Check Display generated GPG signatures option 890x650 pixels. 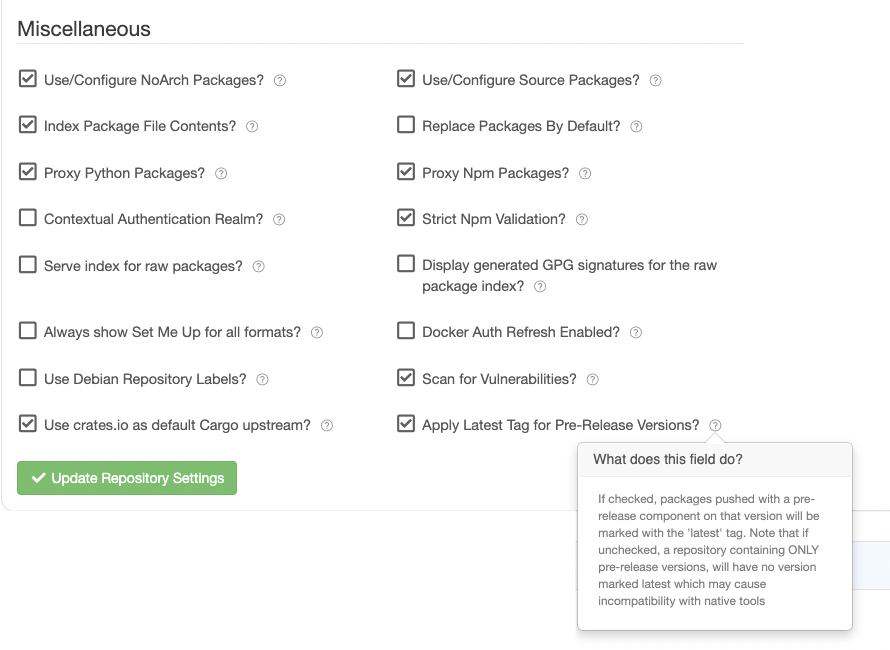coord(406,265)
